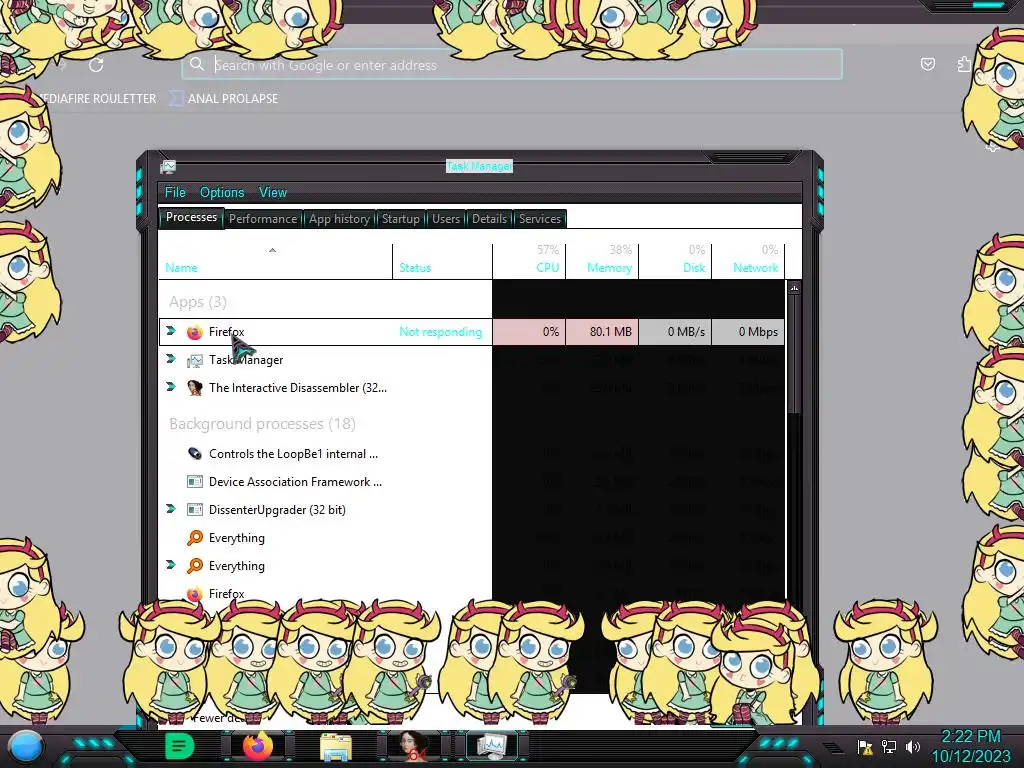Switch to Firefox from the taskbar

point(258,746)
